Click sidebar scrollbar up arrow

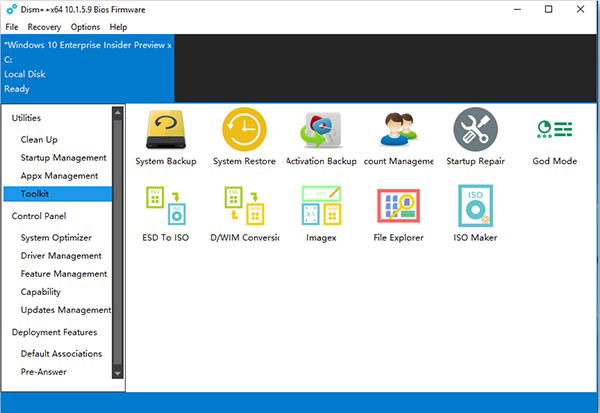point(117,113)
